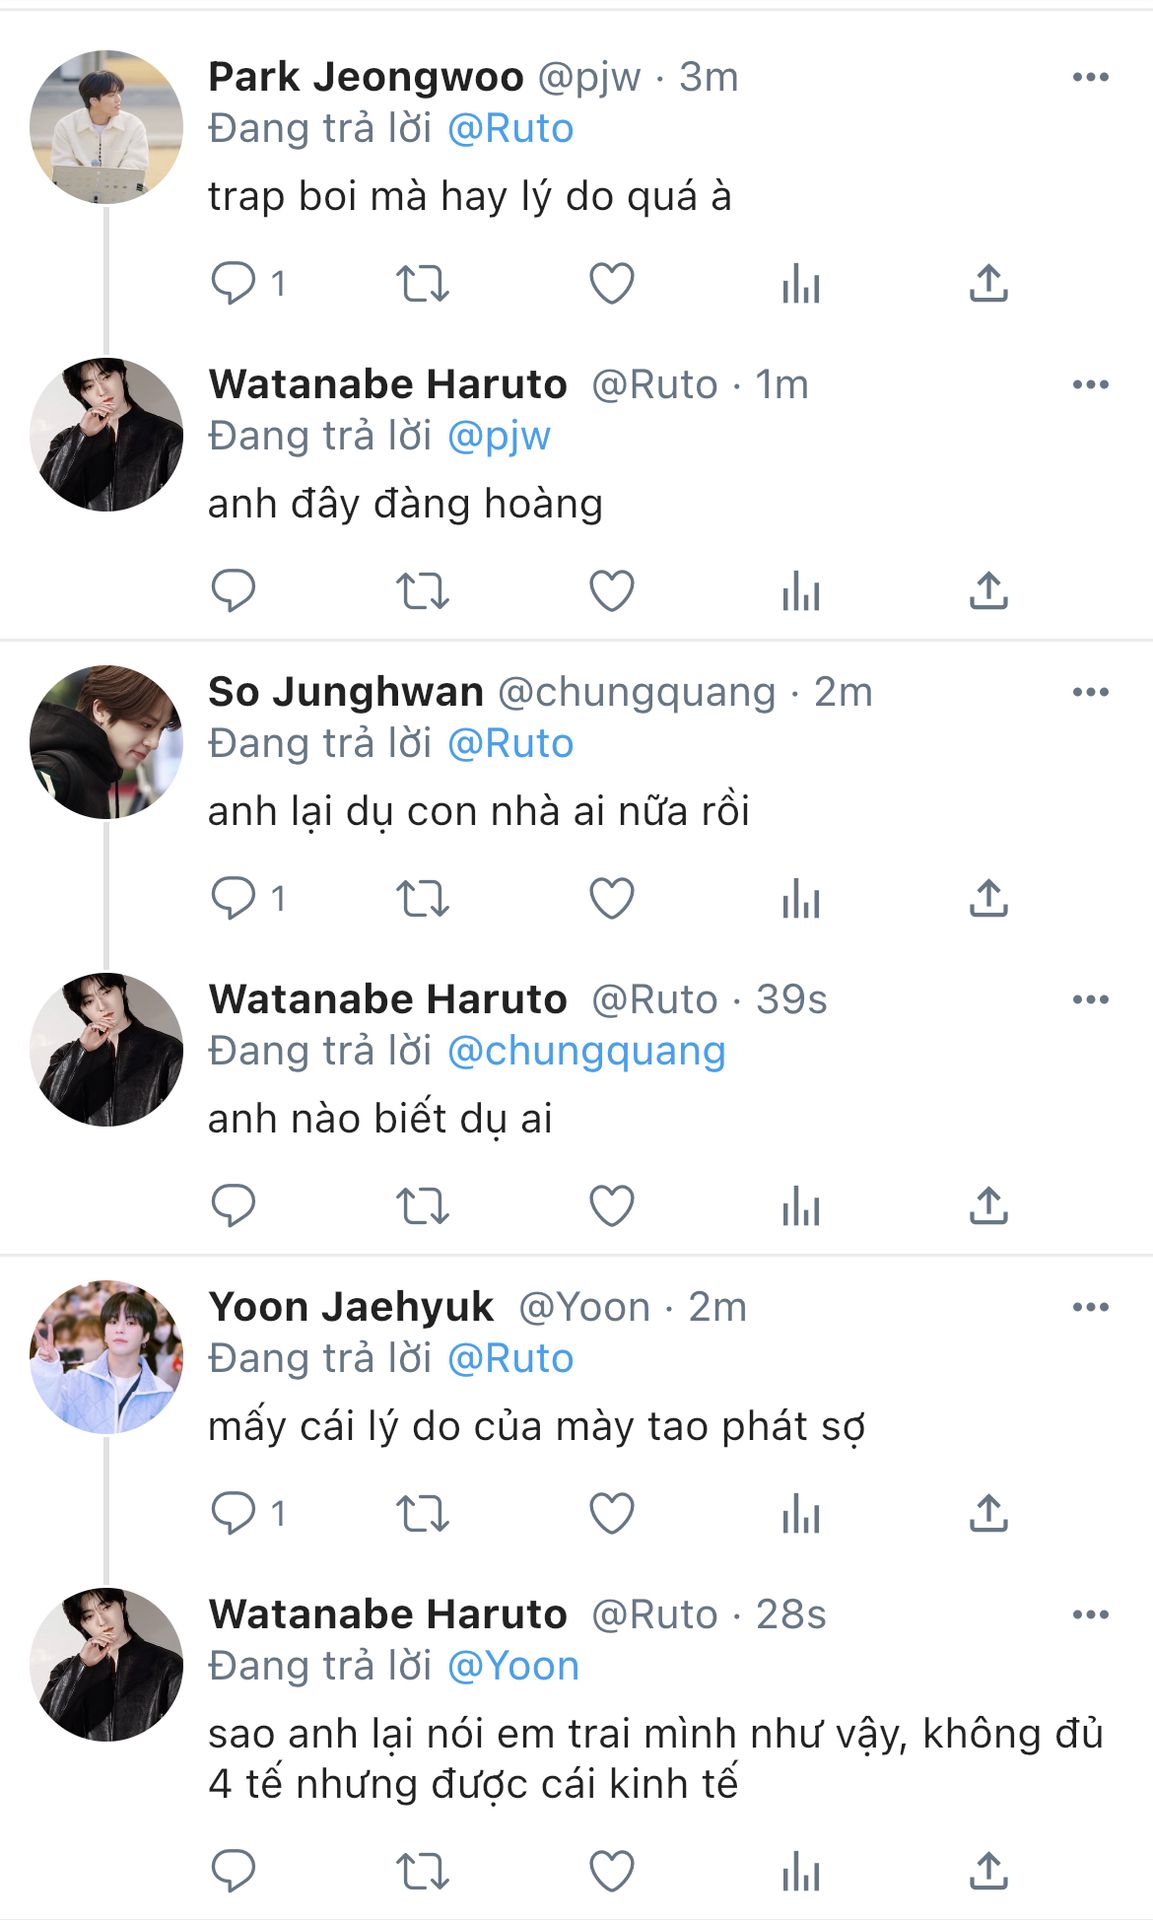
Task: Open more options on Park Jeongwoo's tweet
Action: coord(1090,77)
